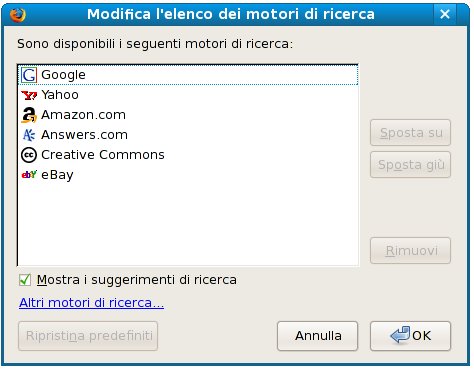The height and width of the screenshot is (372, 474).
Task: Click the arrow icon on the OK button
Action: (400, 335)
